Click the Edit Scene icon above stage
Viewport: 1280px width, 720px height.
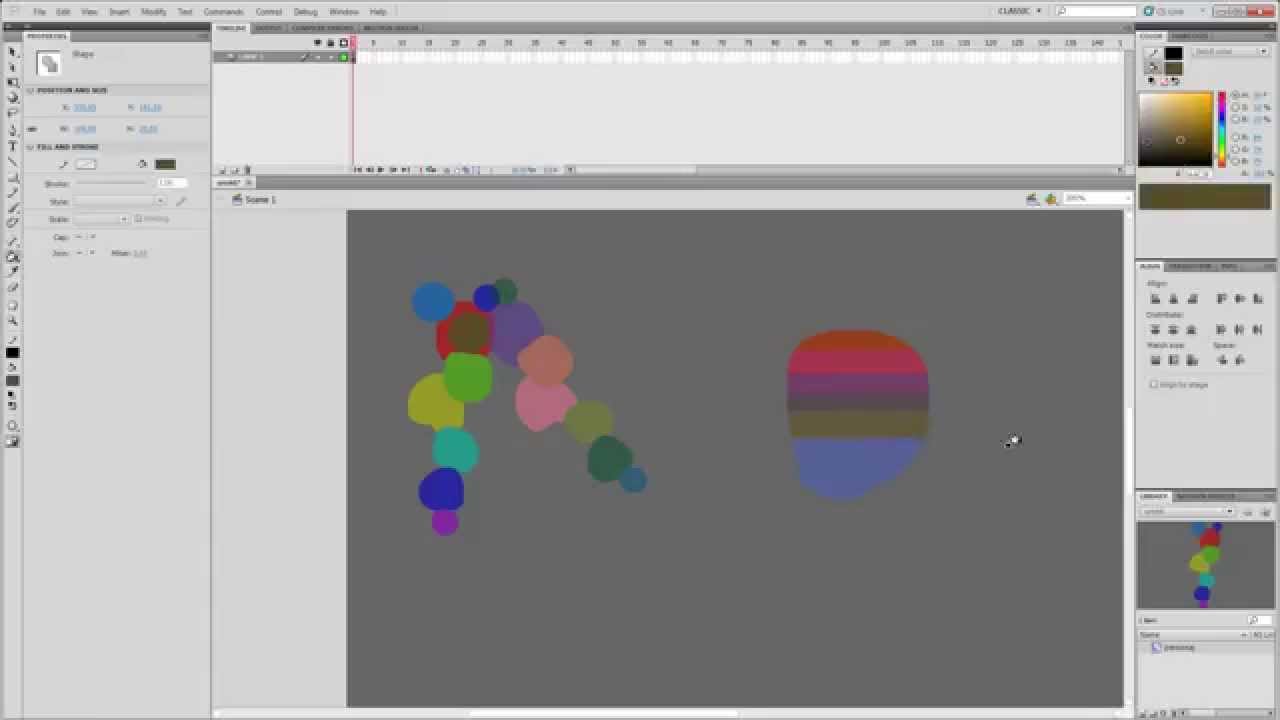coord(1032,199)
